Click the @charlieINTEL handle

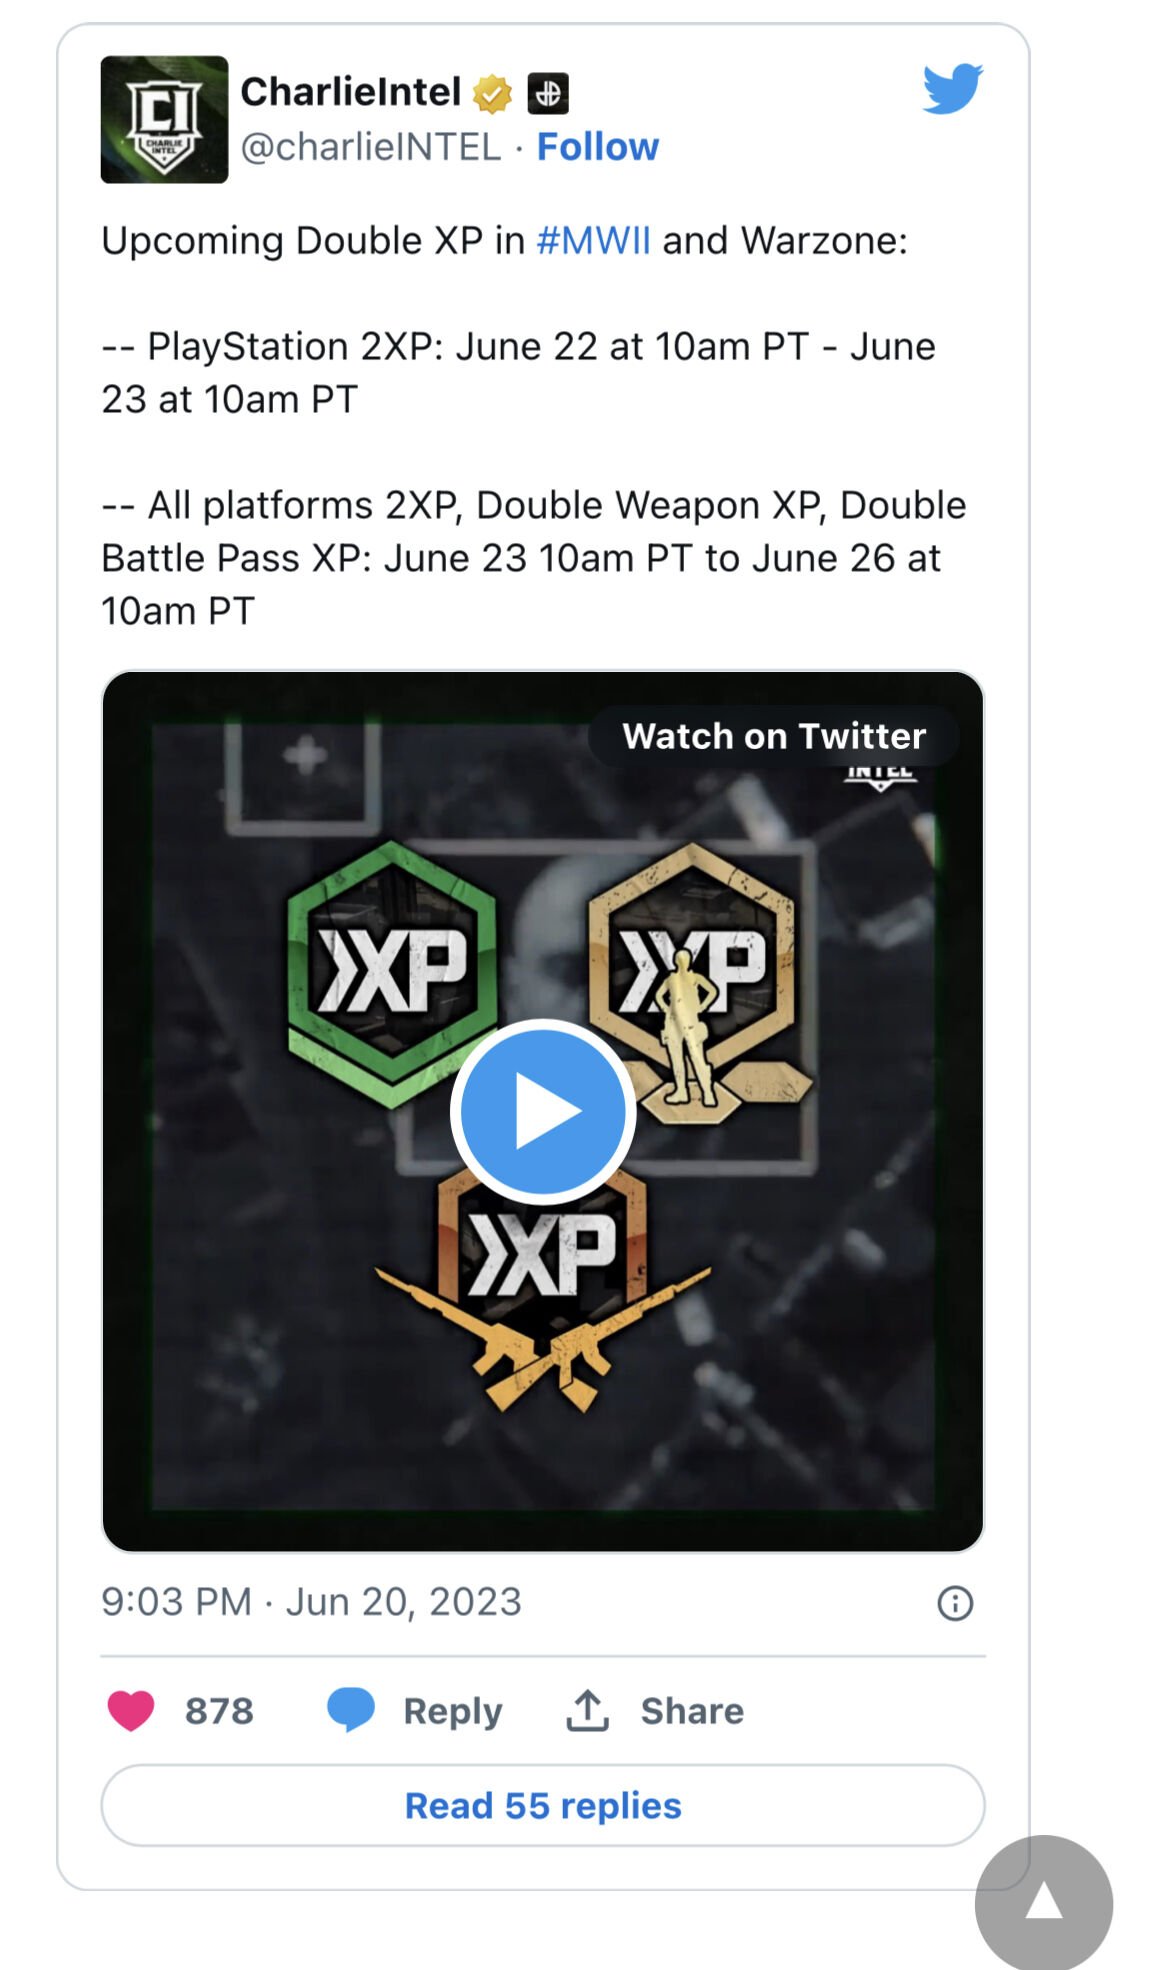(371, 147)
